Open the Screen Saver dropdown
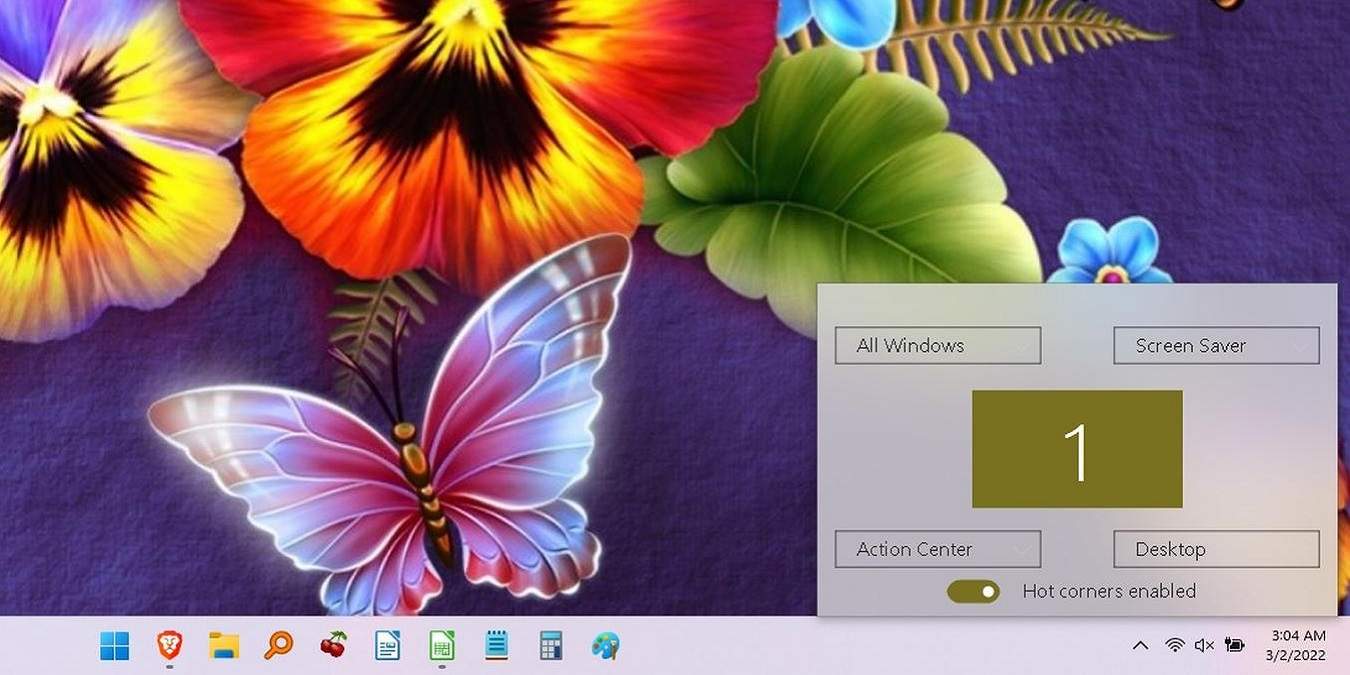1350x675 pixels. (1216, 345)
